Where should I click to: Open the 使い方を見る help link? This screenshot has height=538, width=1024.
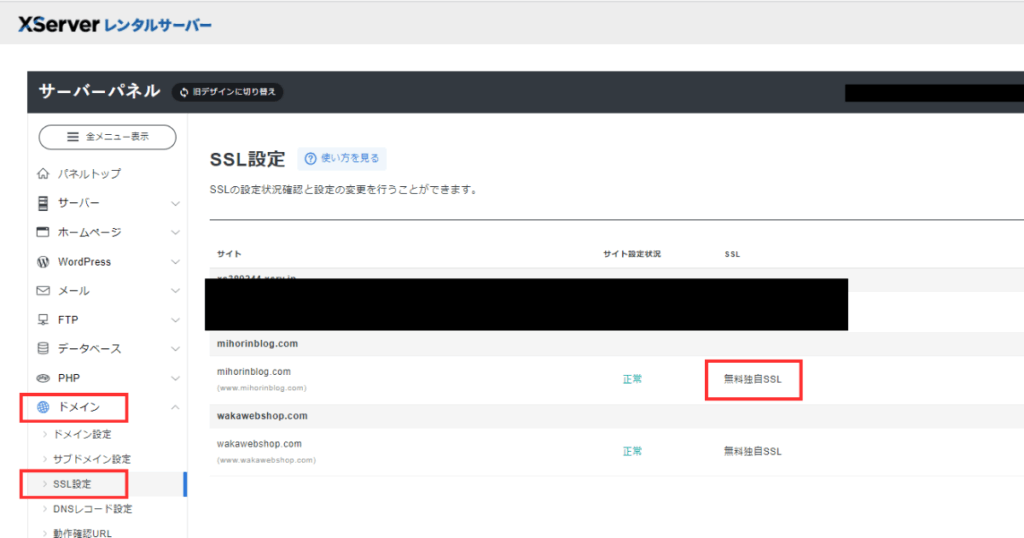342,159
